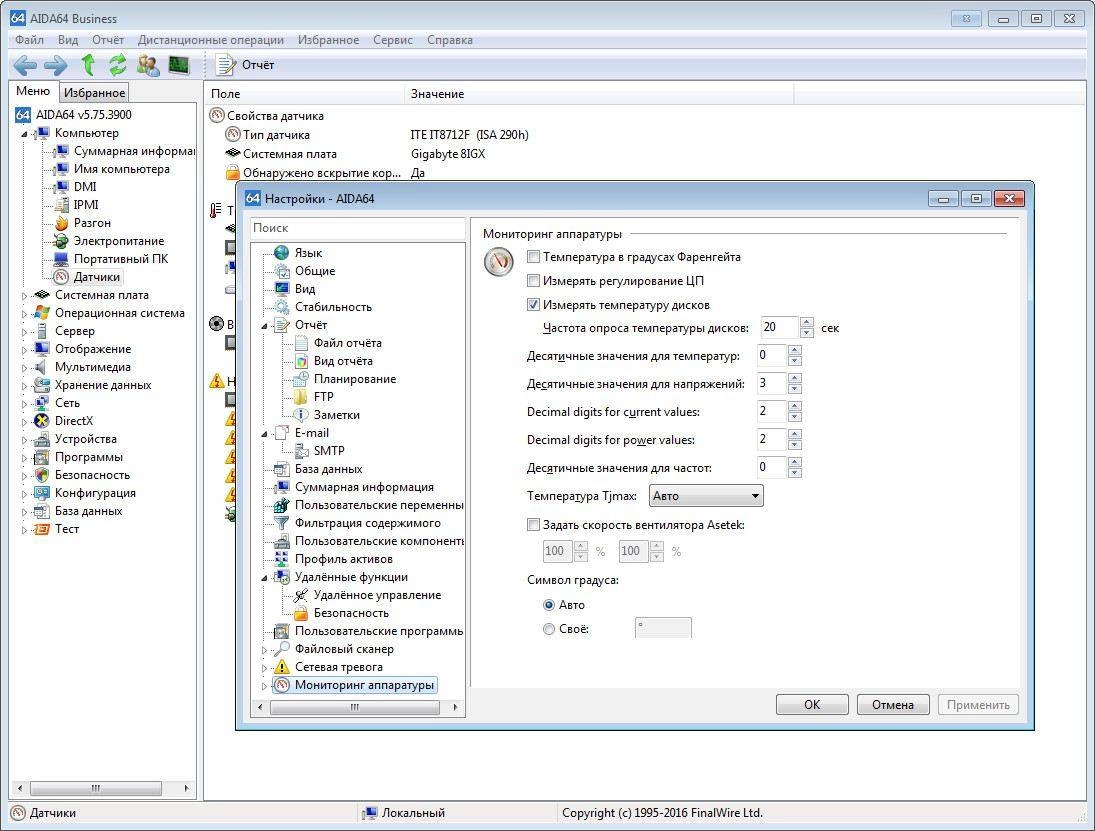
Task: Switch to the Избранное tab
Action: (x=94, y=92)
